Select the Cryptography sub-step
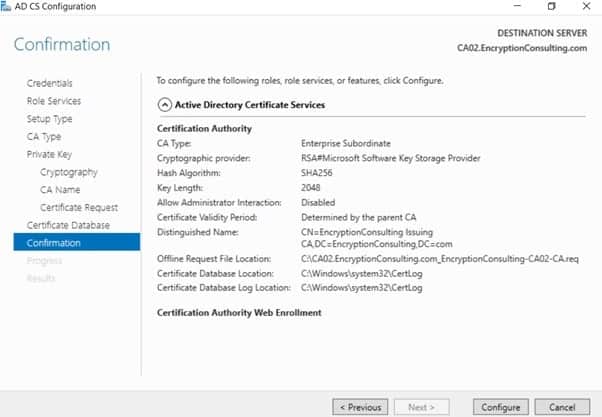 69,172
